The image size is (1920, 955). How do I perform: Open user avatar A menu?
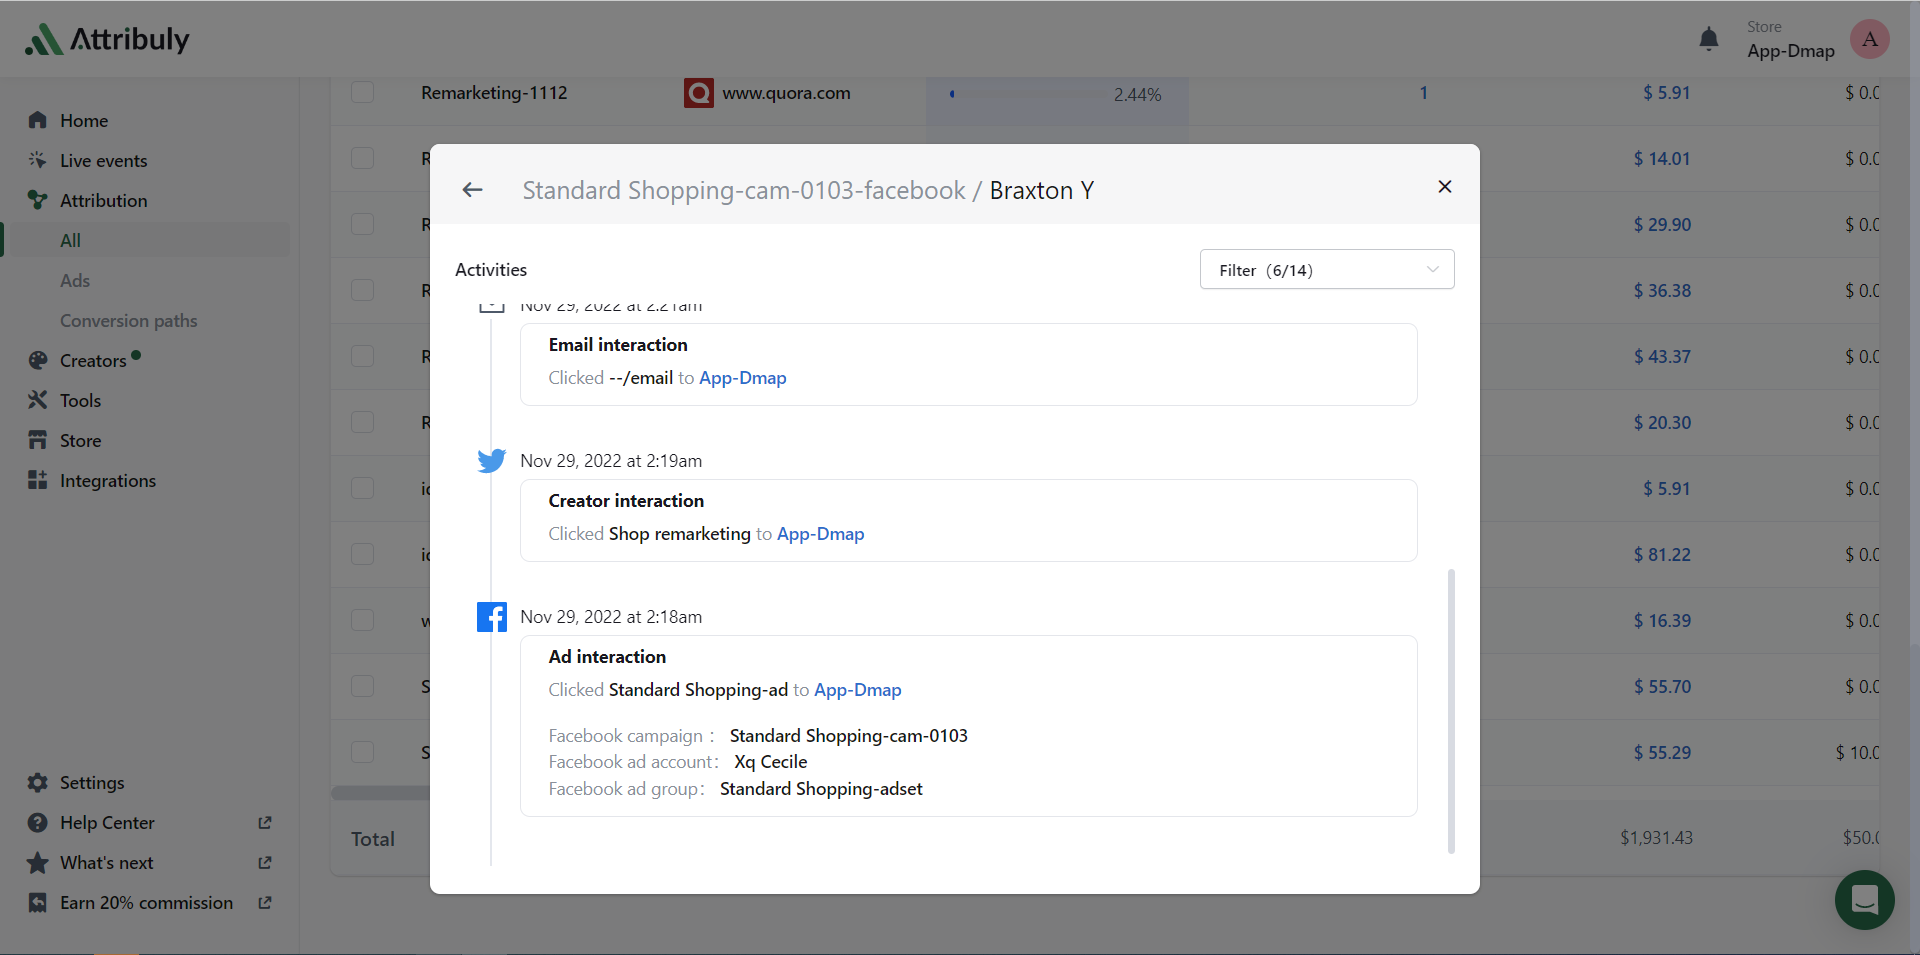tap(1869, 39)
